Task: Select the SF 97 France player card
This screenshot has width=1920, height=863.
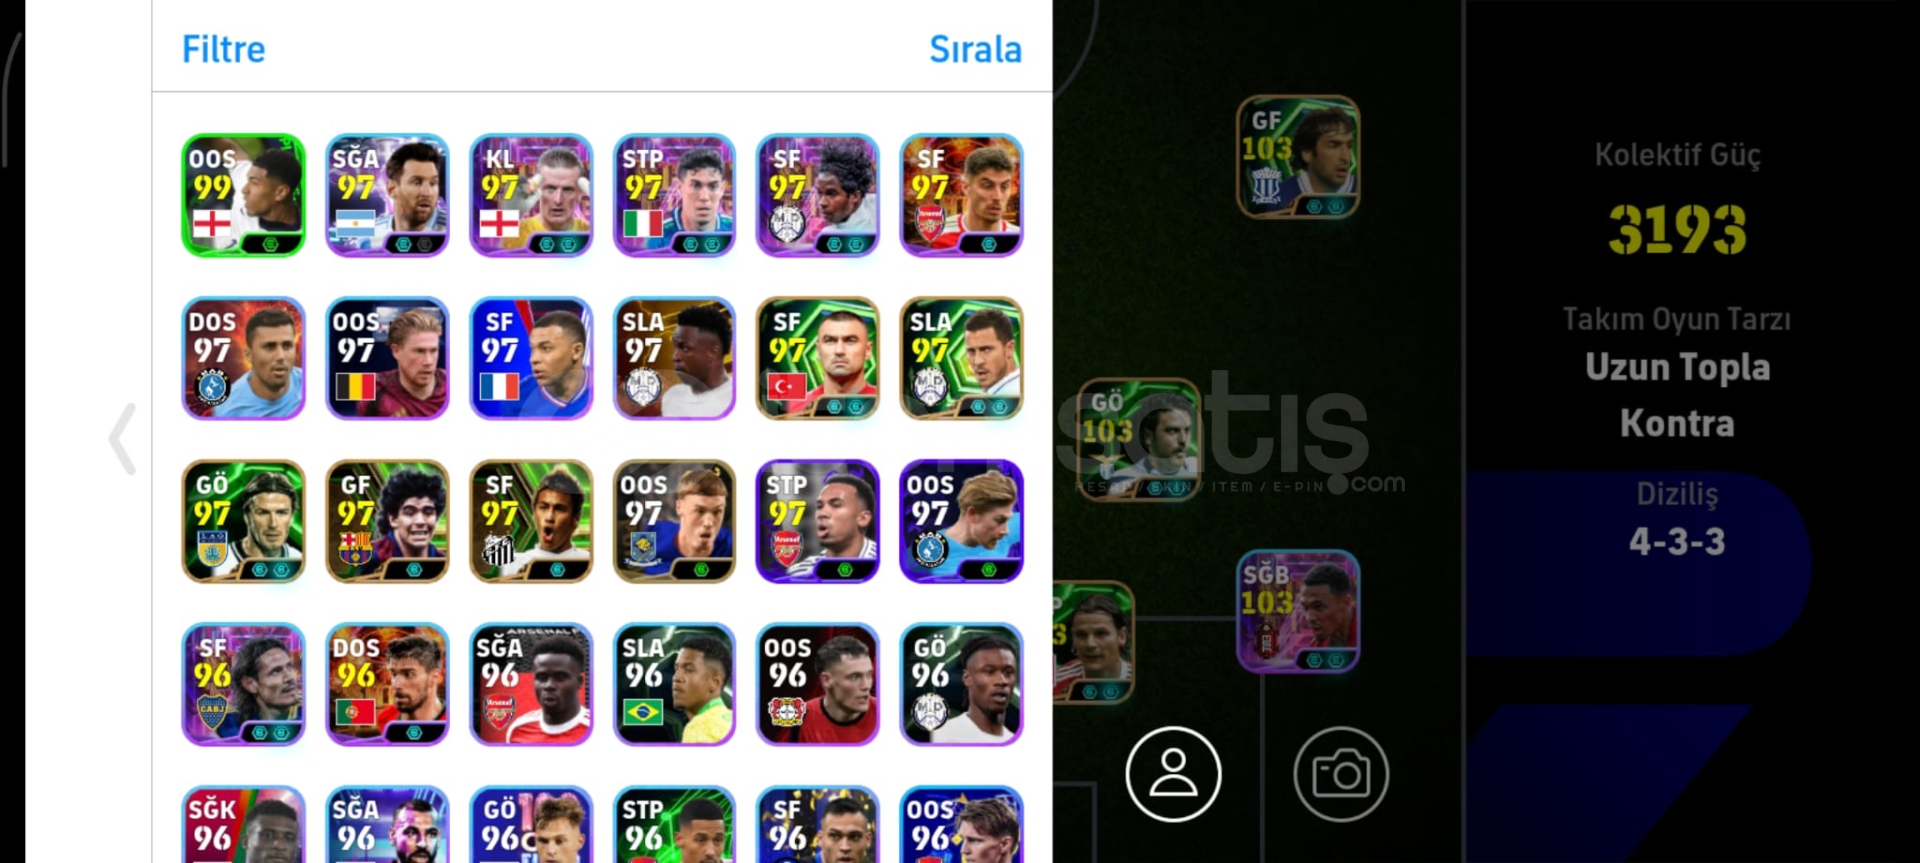Action: pos(531,358)
